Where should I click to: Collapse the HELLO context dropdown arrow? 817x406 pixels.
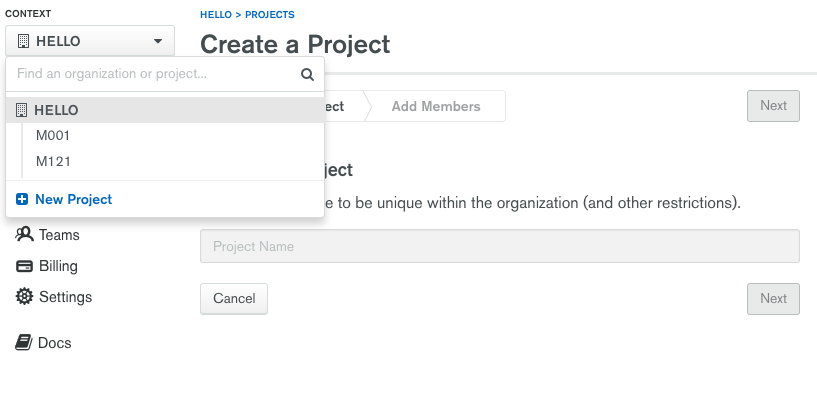158,42
